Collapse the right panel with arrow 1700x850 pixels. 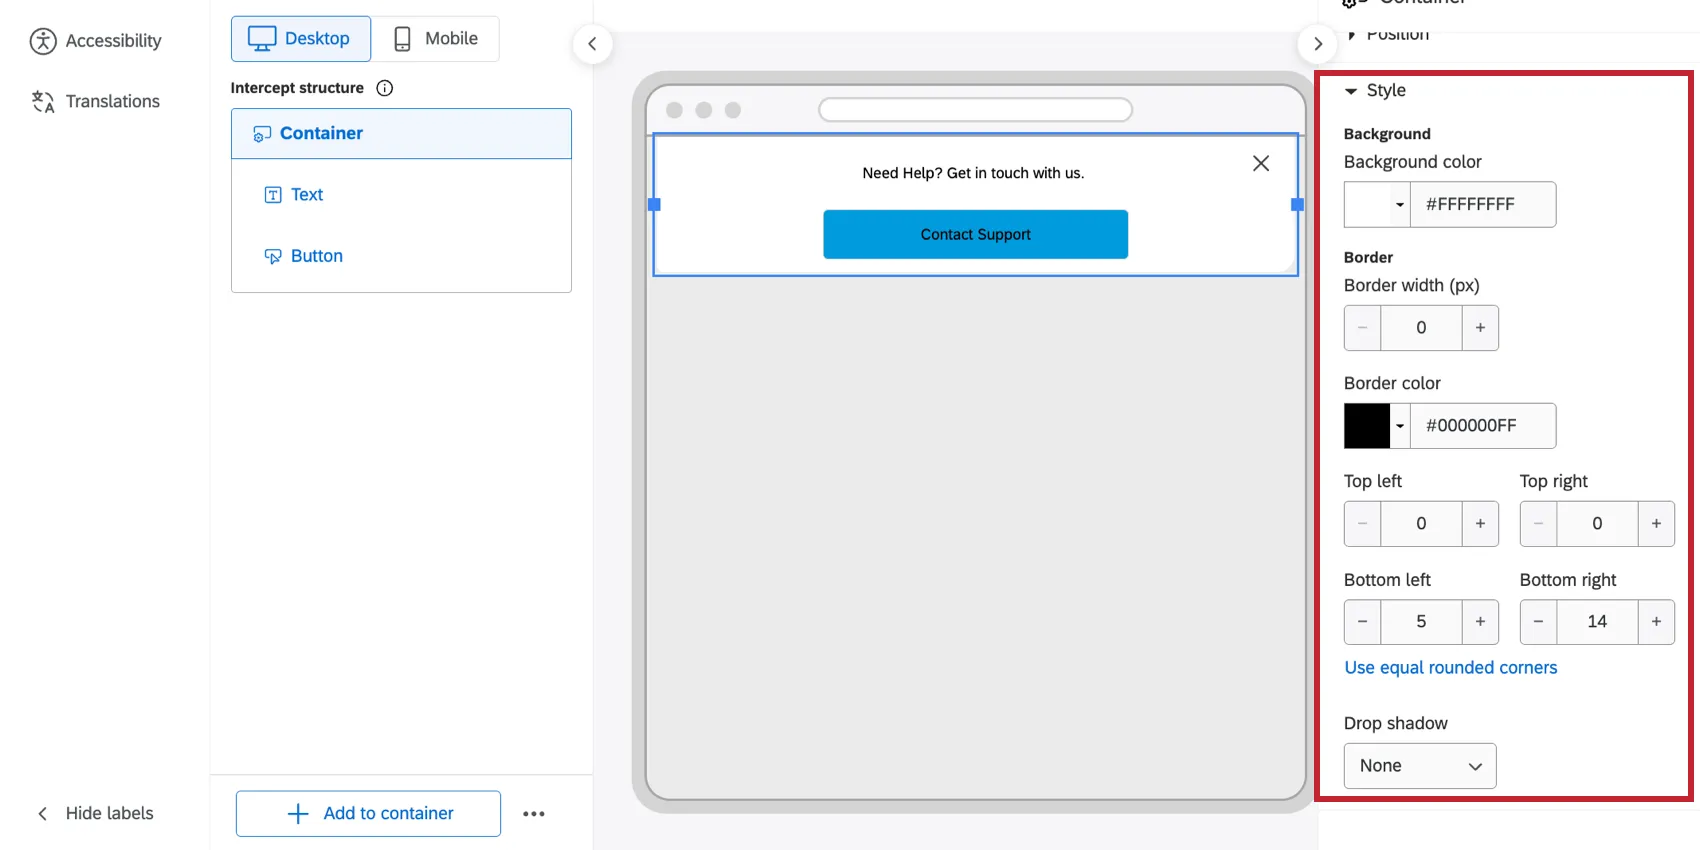coord(1318,44)
